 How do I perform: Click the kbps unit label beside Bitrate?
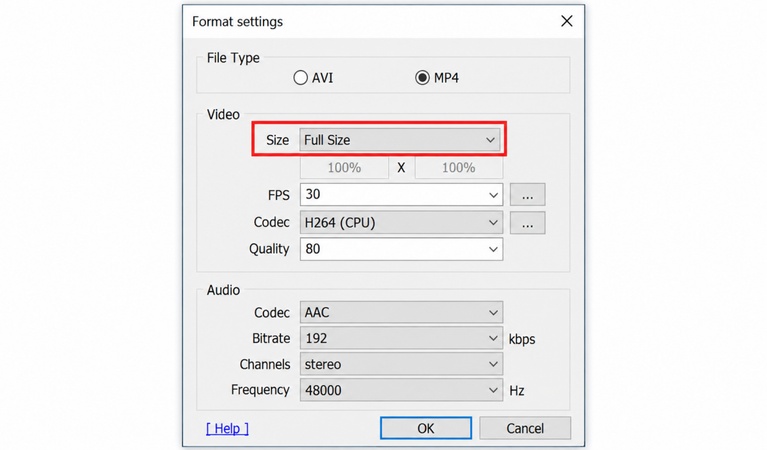click(522, 339)
